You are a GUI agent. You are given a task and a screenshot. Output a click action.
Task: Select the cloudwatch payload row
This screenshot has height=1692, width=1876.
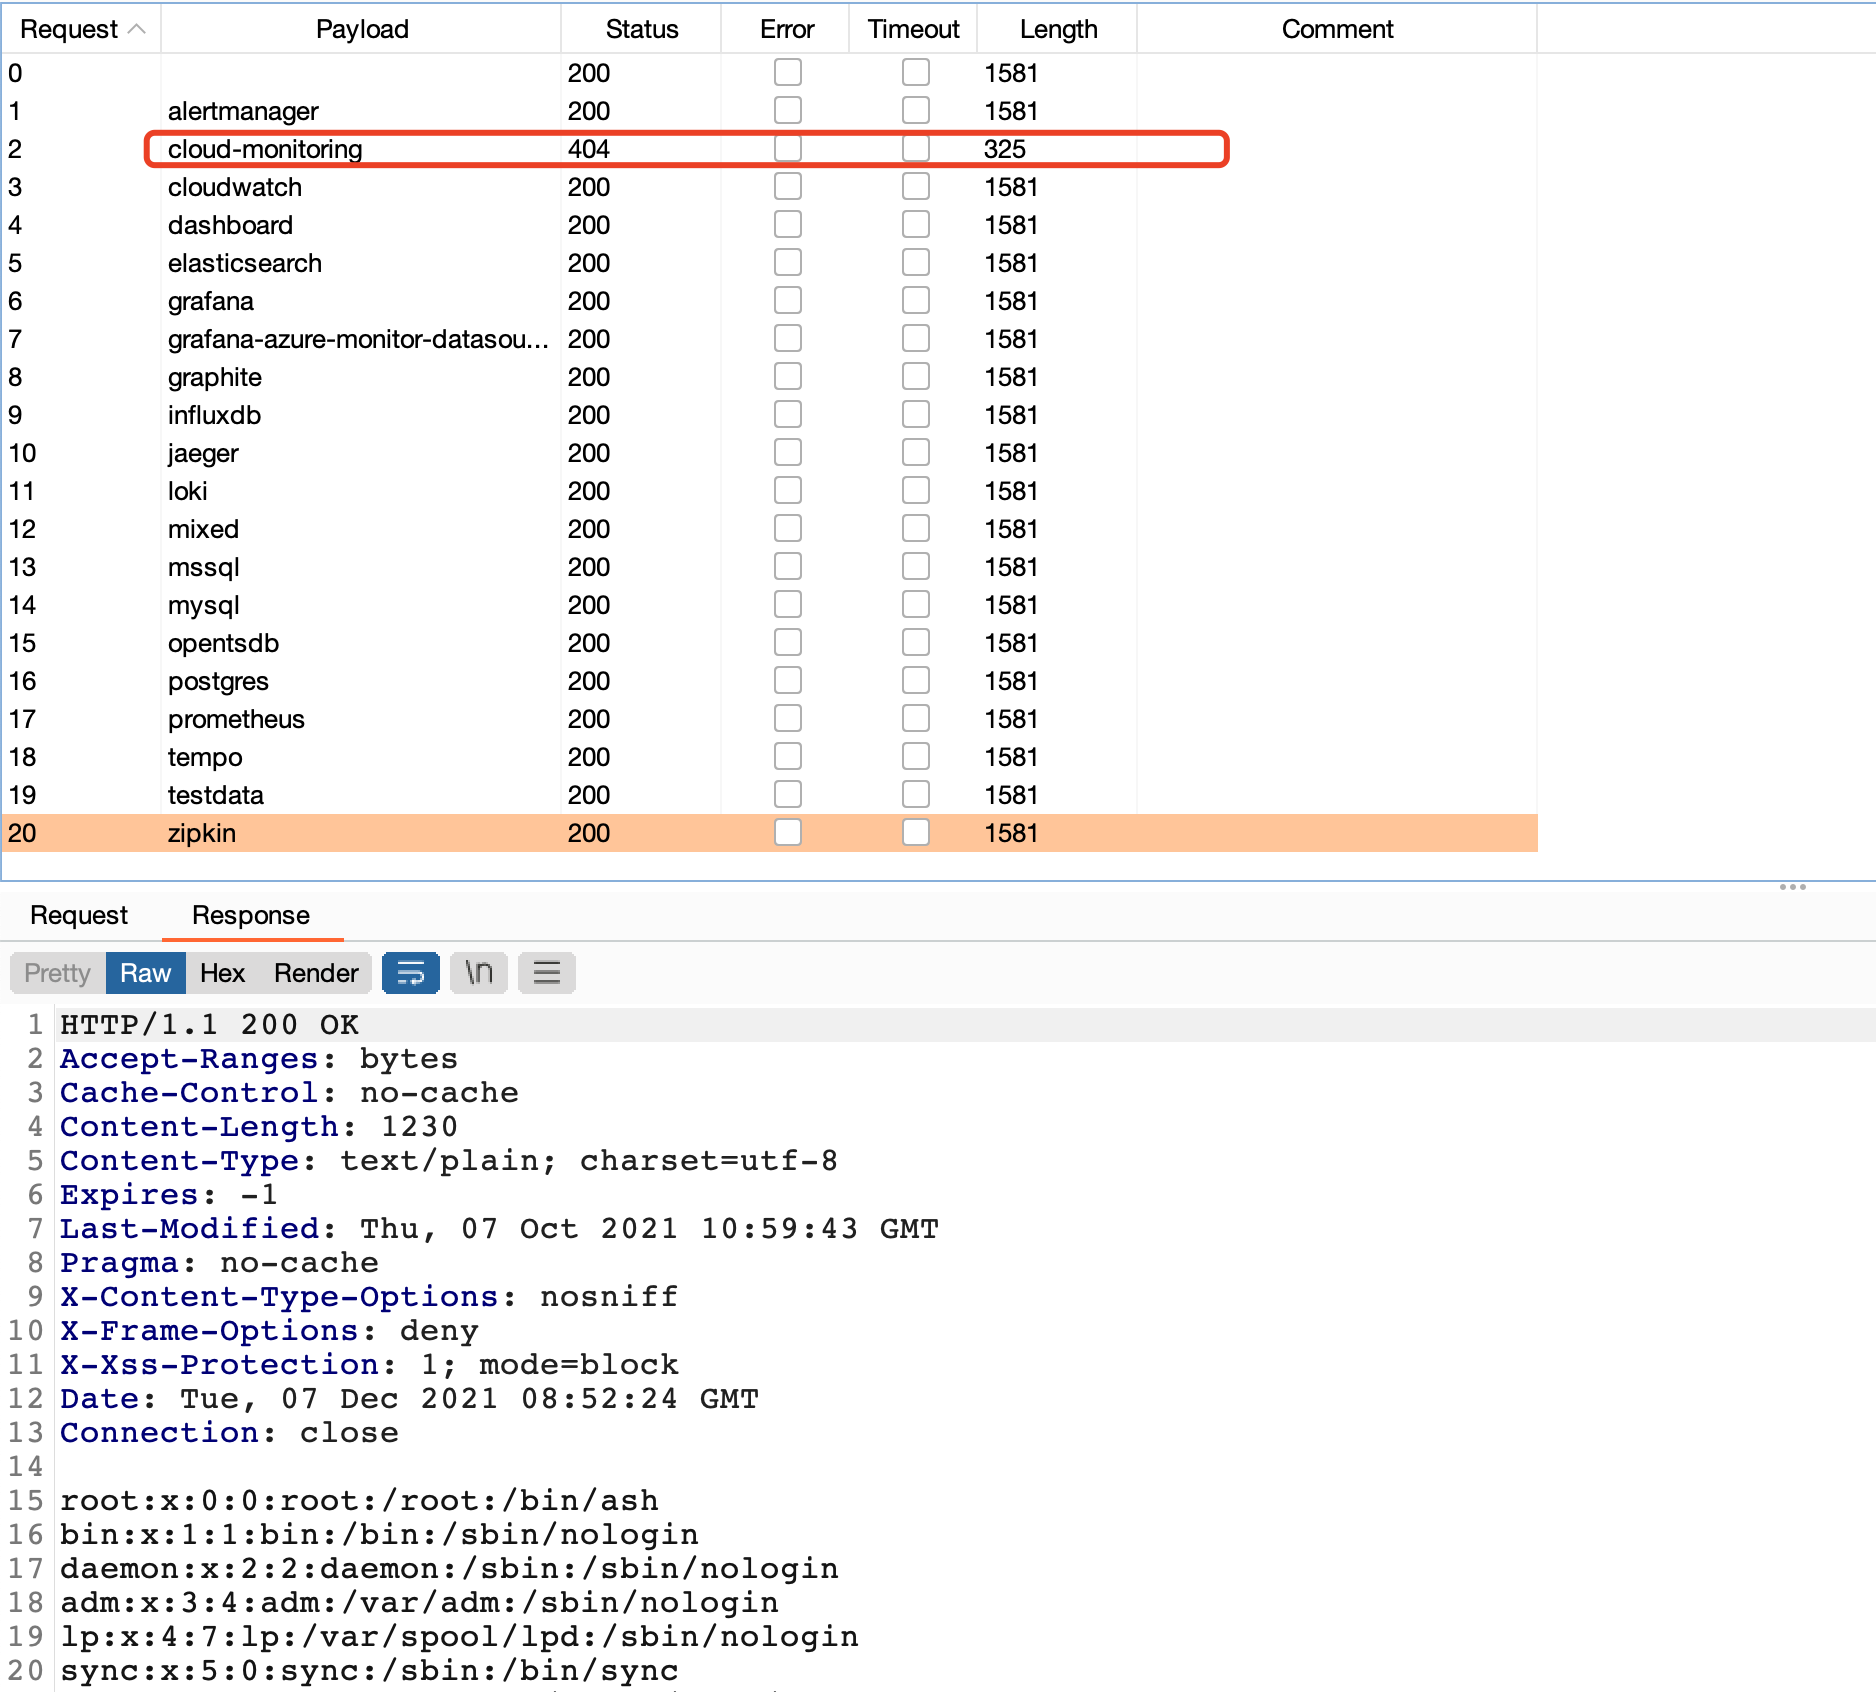coord(769,187)
